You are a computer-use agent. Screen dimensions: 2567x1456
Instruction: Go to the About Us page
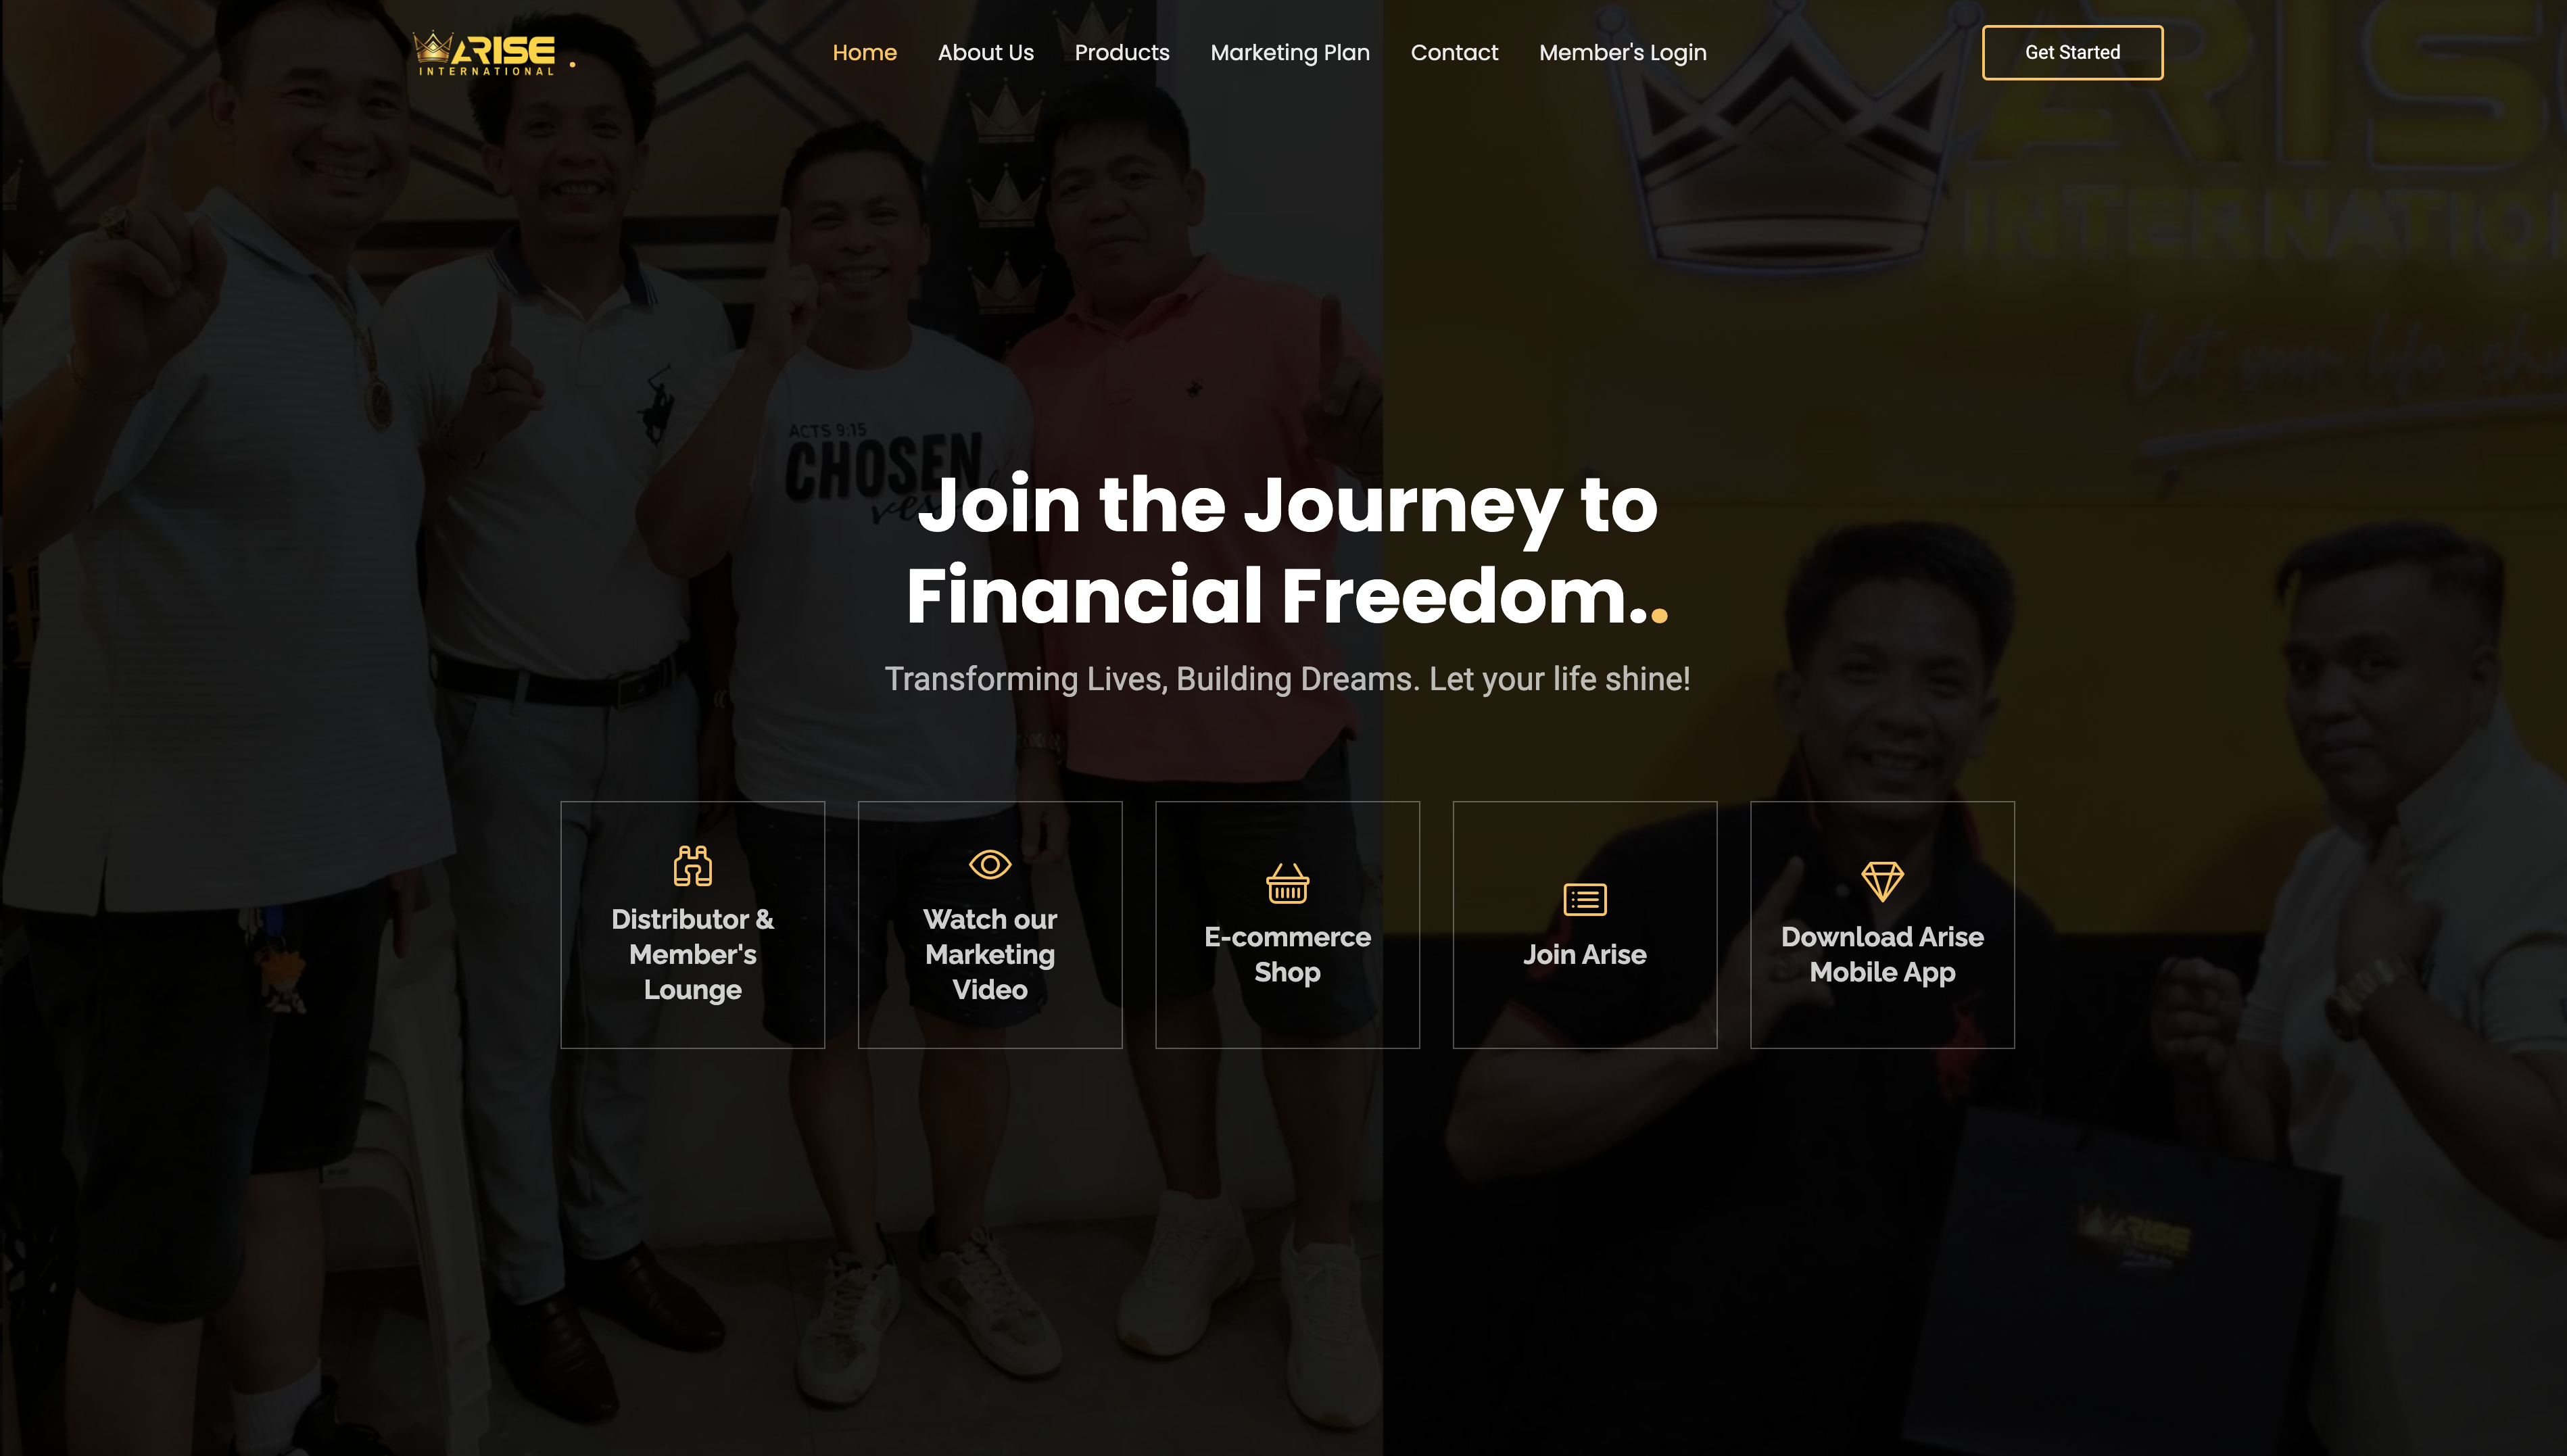[x=986, y=53]
